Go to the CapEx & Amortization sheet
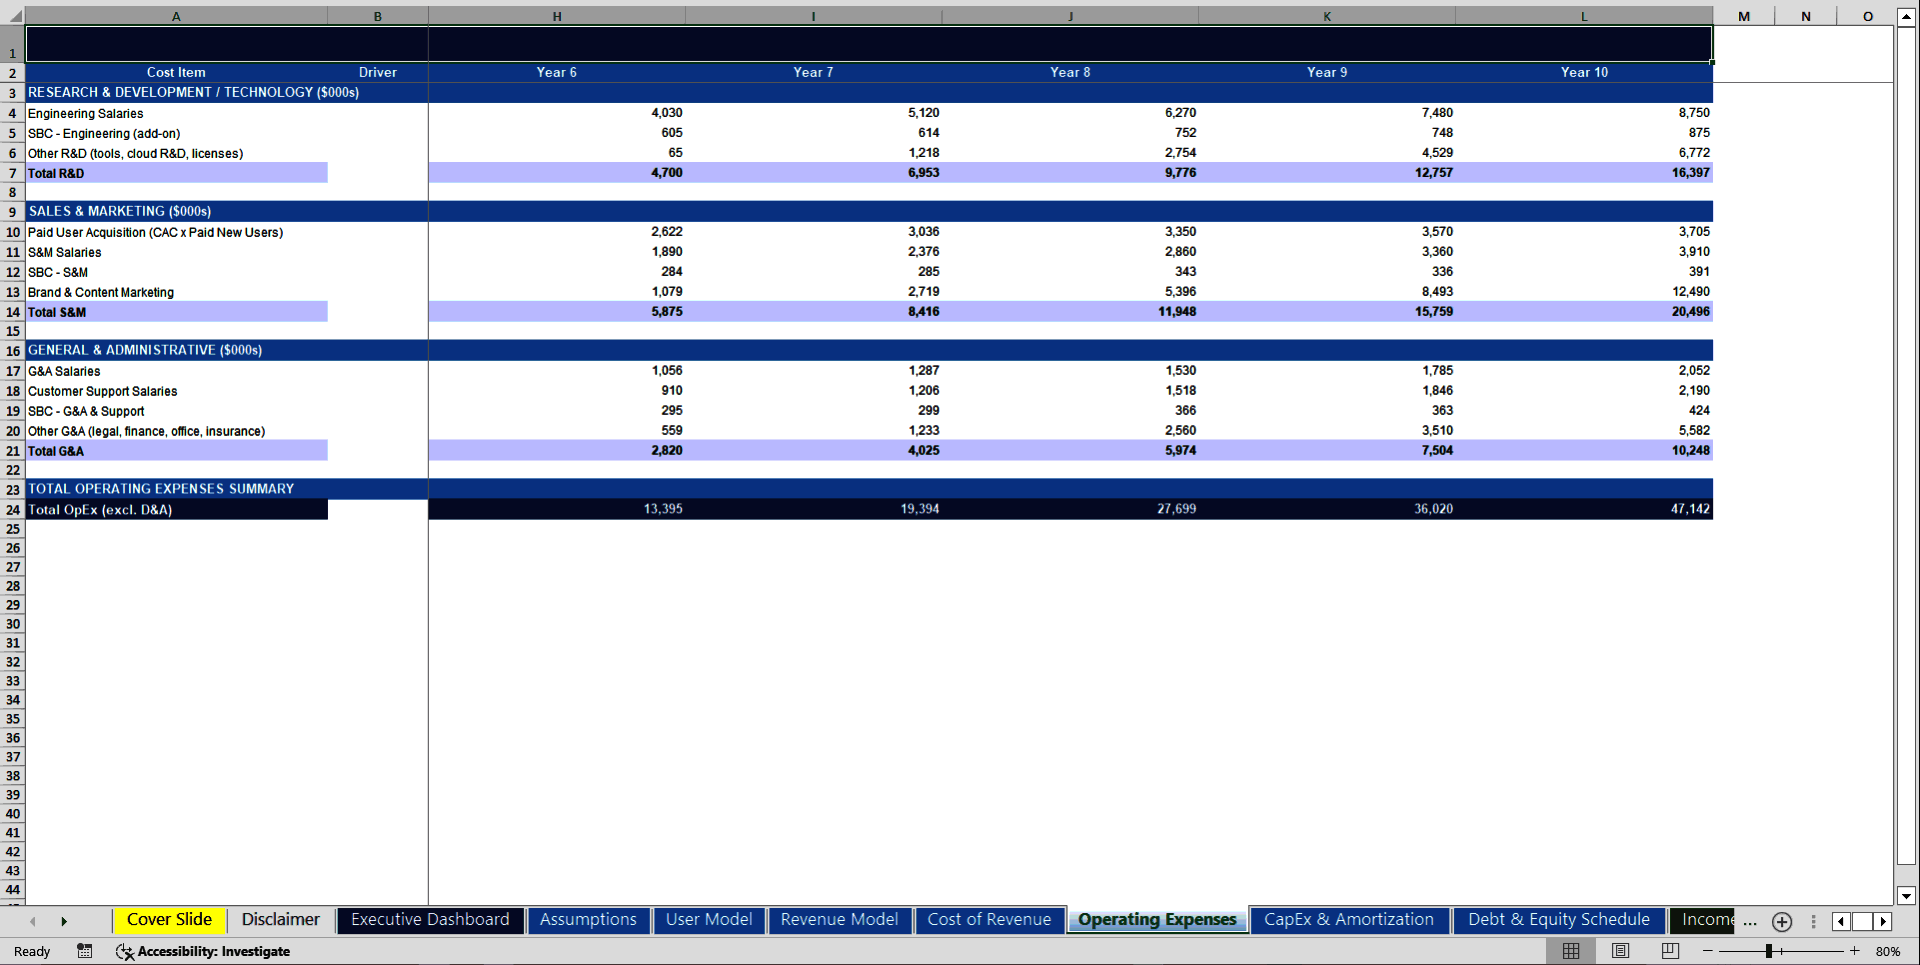This screenshot has height=965, width=1920. coord(1349,919)
